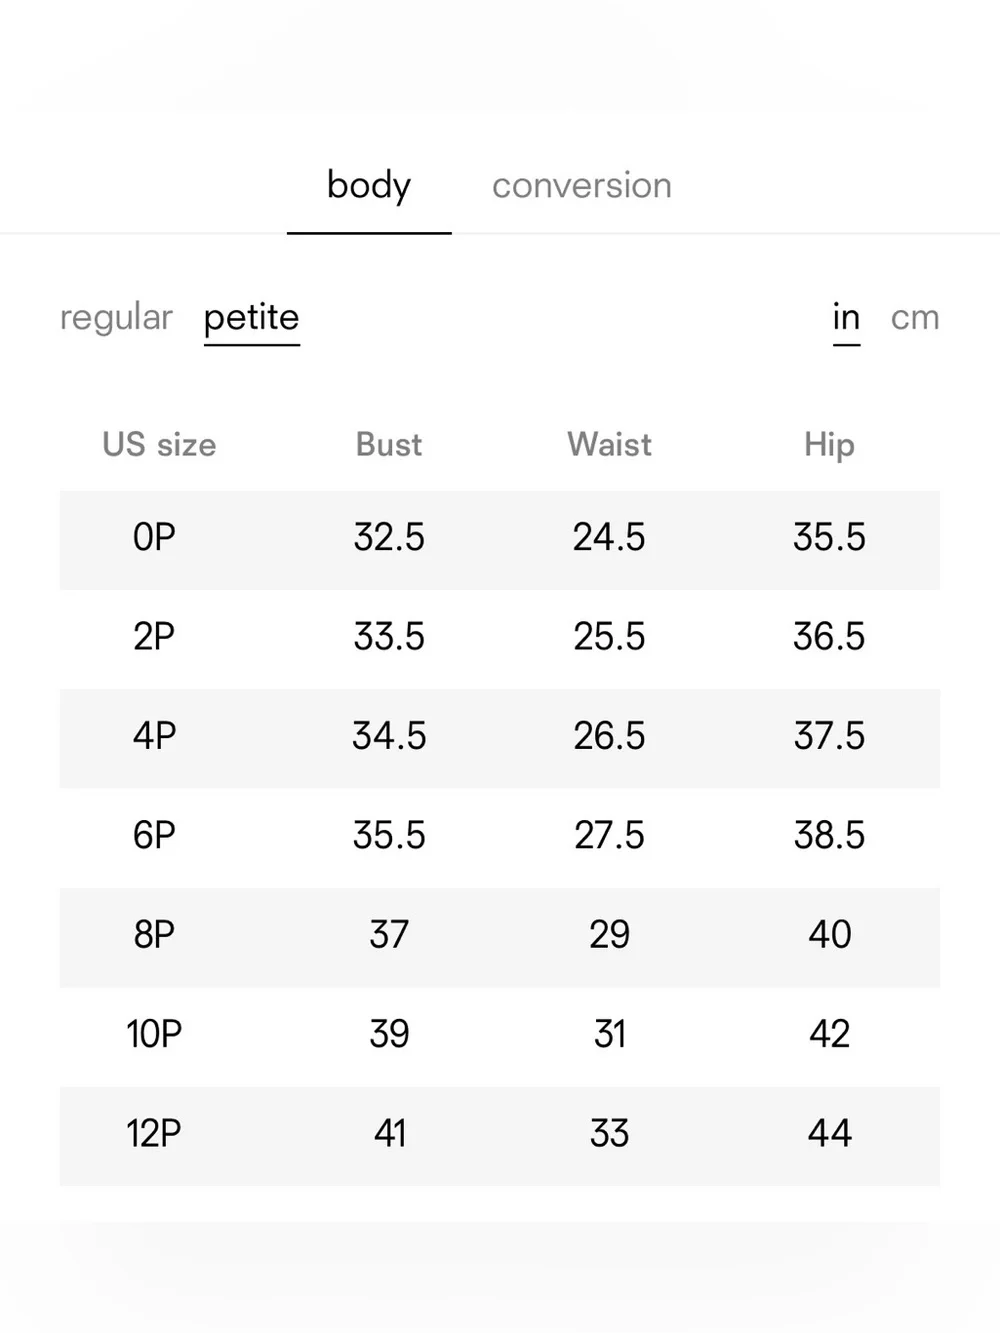Select the 6P size row
This screenshot has width=1000, height=1333.
click(x=500, y=837)
